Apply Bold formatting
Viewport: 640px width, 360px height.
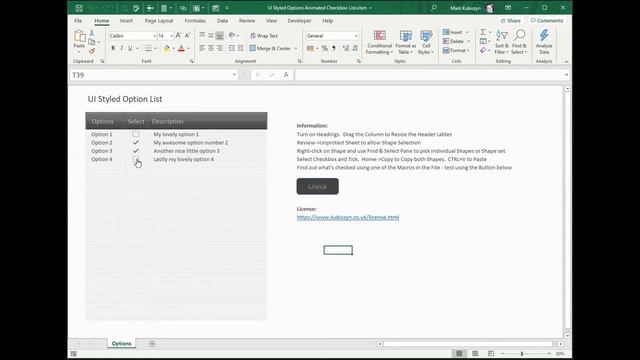pos(113,48)
